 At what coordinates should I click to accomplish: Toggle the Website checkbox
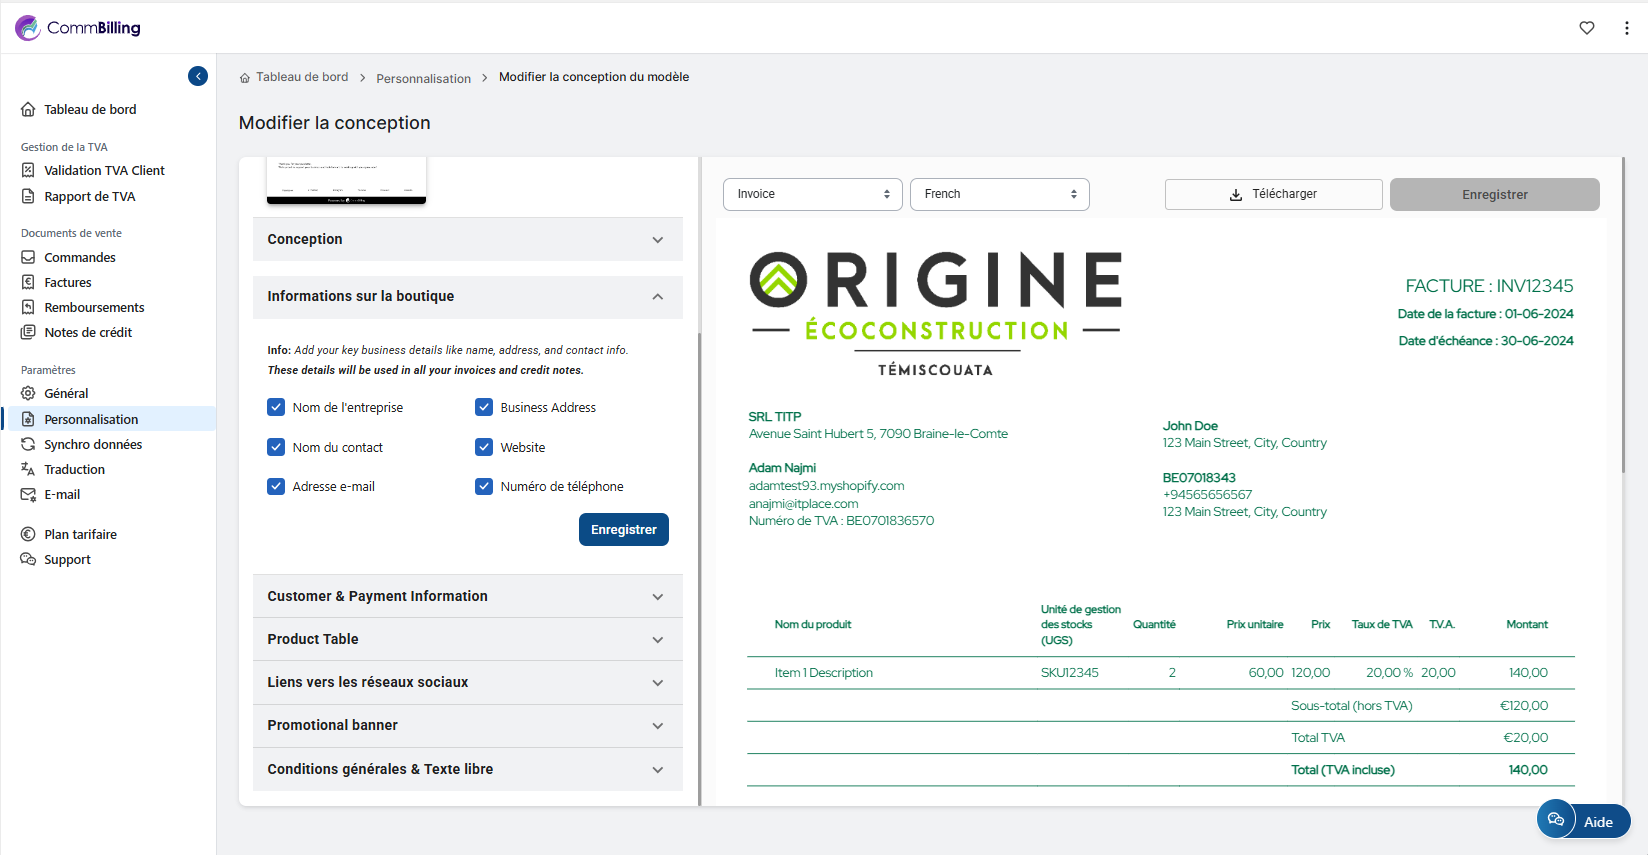(x=484, y=447)
